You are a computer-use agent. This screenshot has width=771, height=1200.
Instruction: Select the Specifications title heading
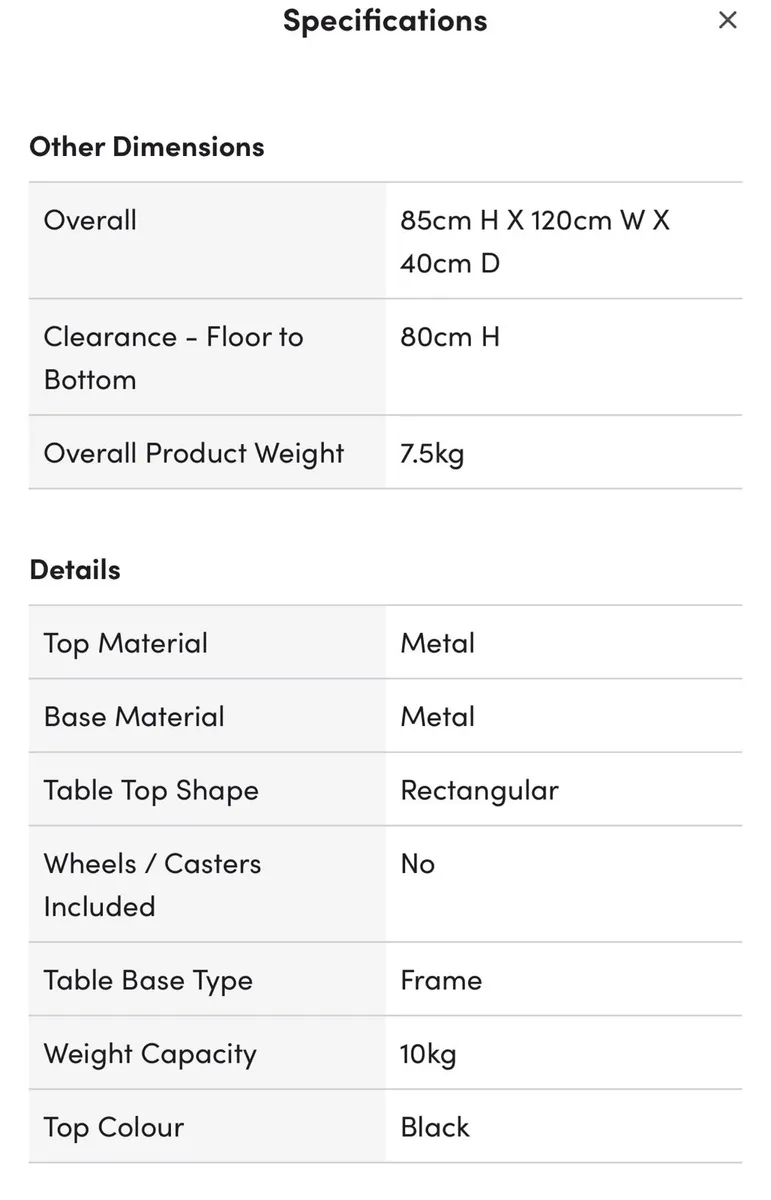coord(385,20)
